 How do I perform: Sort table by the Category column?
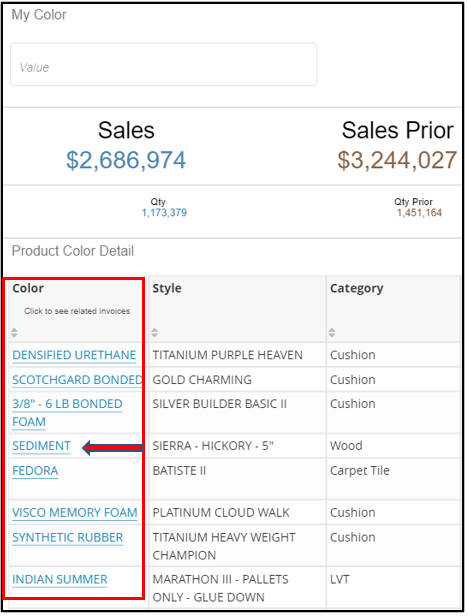click(332, 332)
